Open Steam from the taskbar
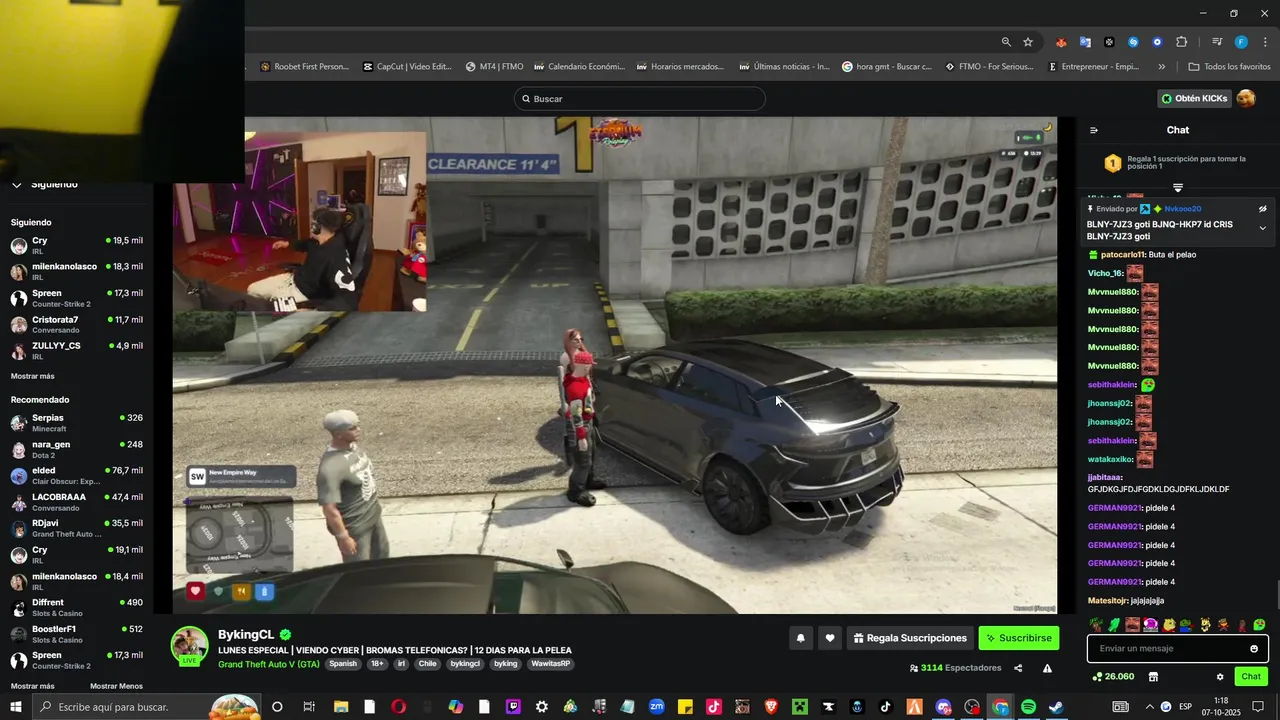 pyautogui.click(x=1056, y=707)
